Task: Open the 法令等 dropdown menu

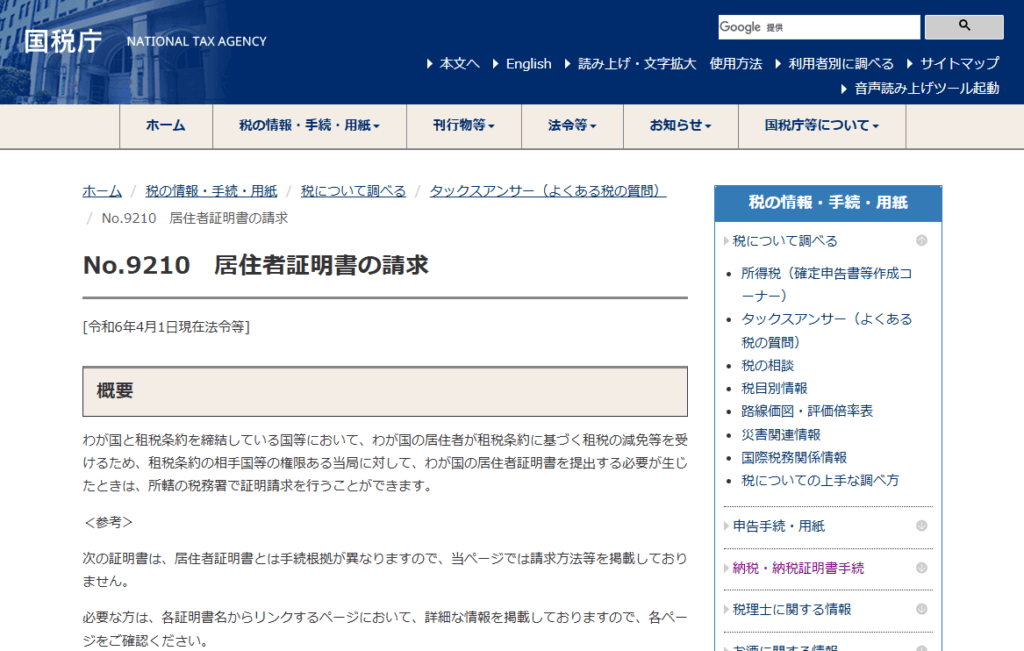Action: (572, 126)
